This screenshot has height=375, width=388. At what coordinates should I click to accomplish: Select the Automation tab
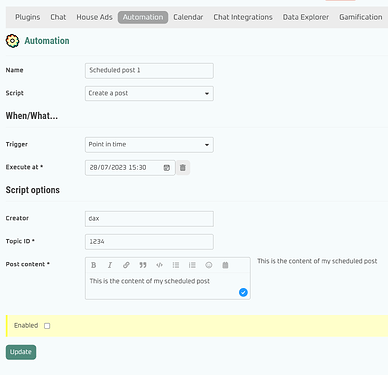coord(143,17)
